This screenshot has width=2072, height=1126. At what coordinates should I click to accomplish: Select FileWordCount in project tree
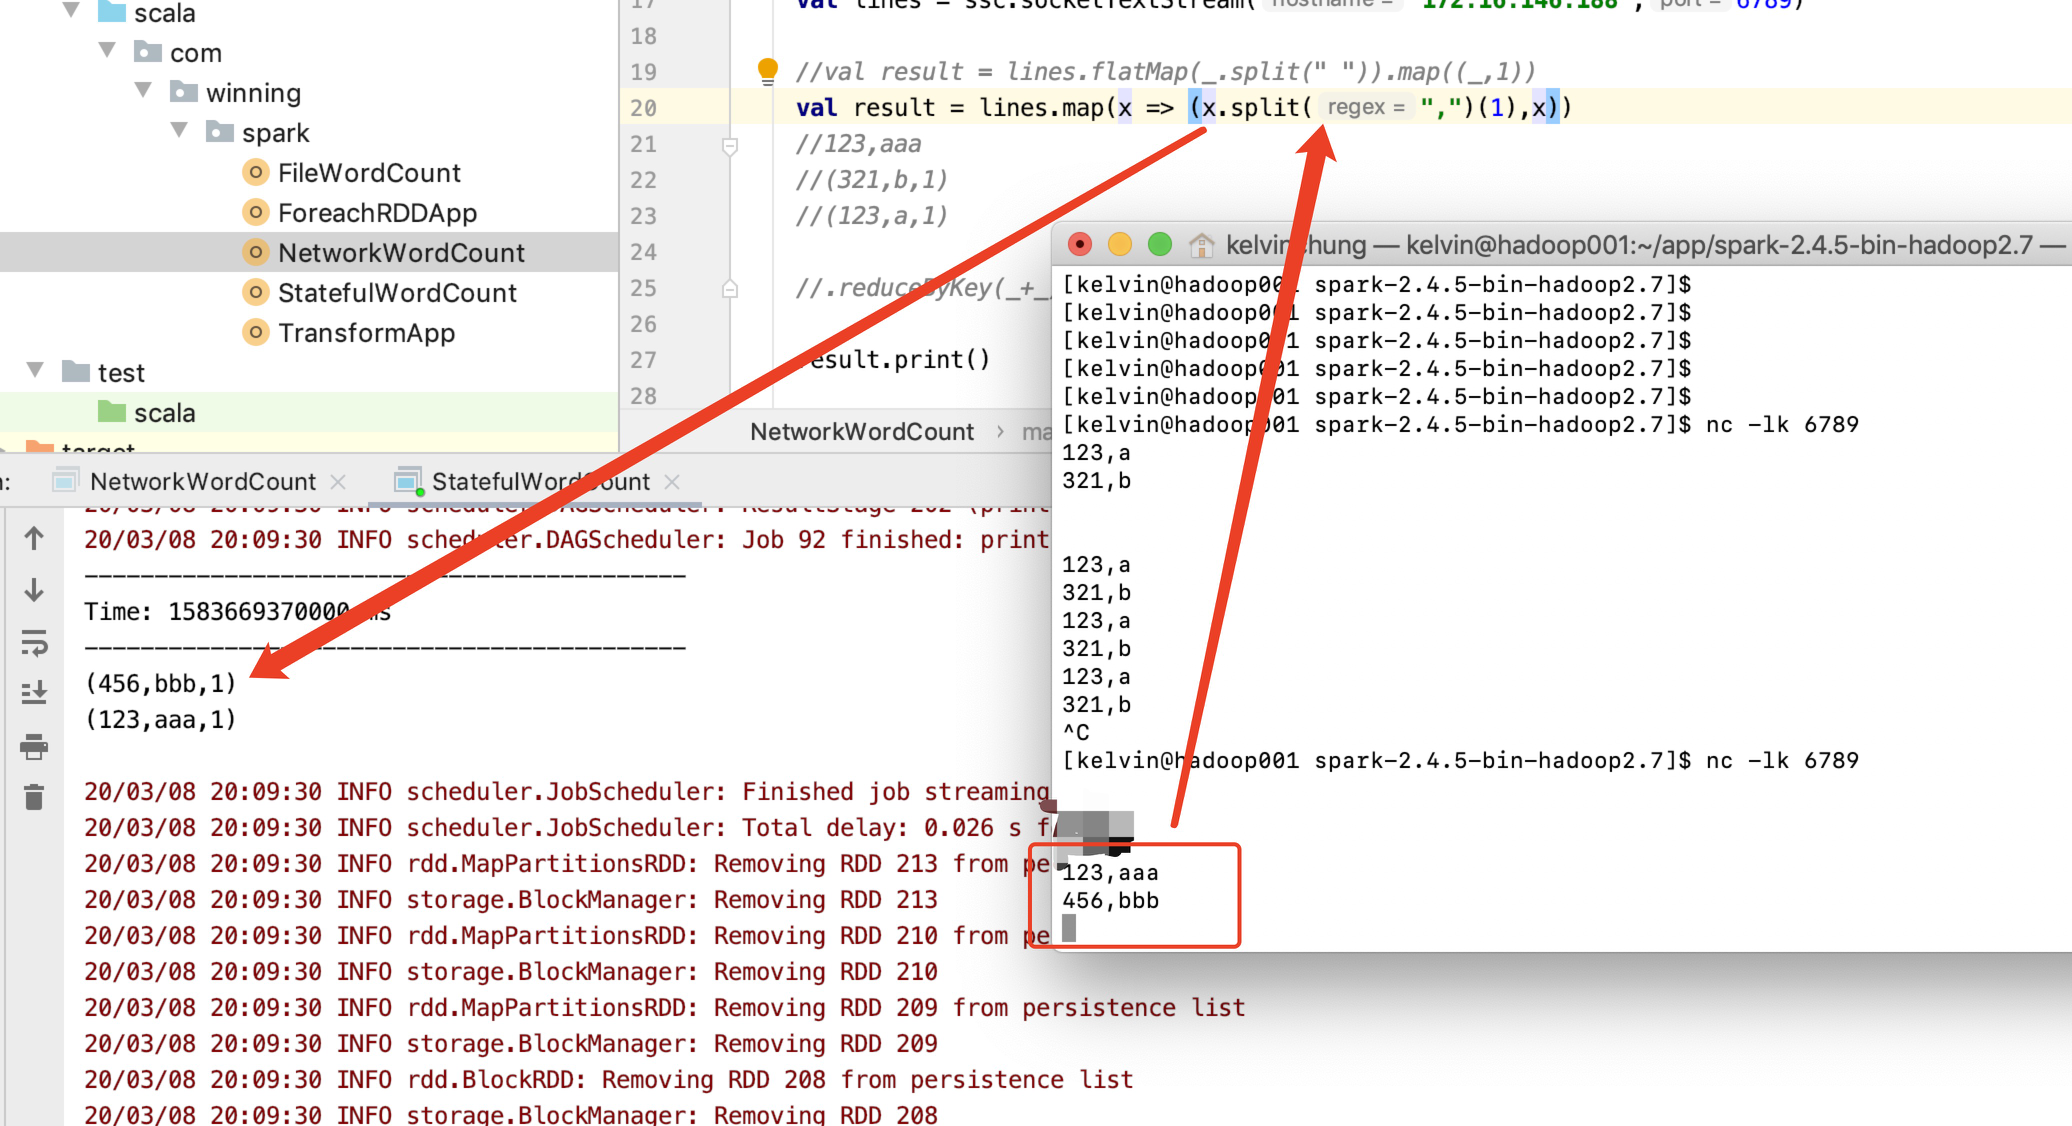369,173
